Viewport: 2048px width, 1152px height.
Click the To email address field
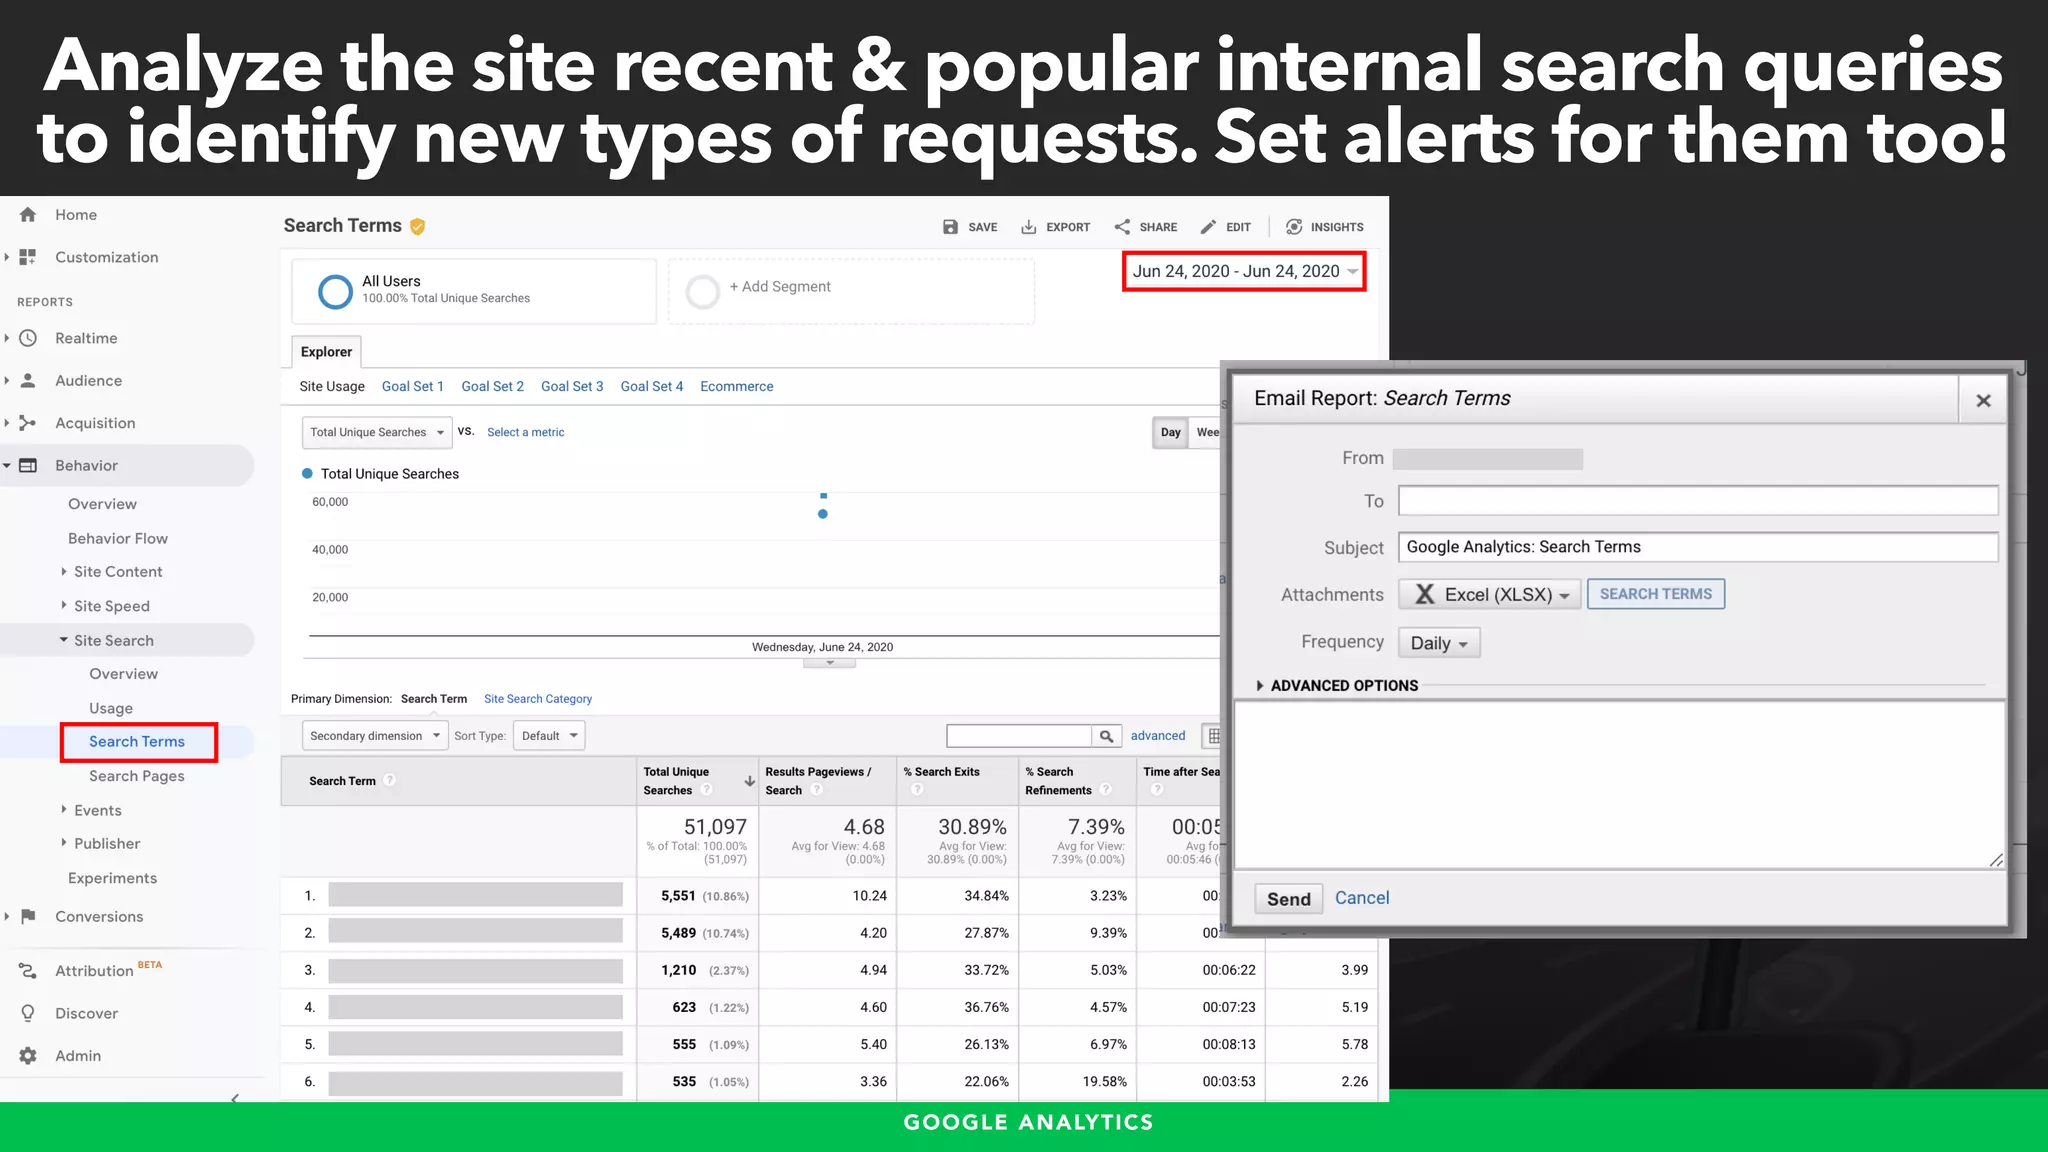point(1697,501)
